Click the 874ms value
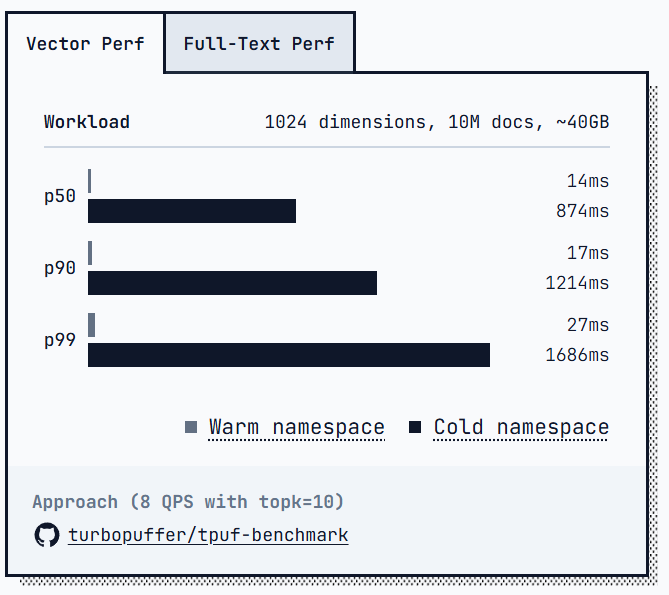This screenshot has height=595, width=669. [x=582, y=211]
